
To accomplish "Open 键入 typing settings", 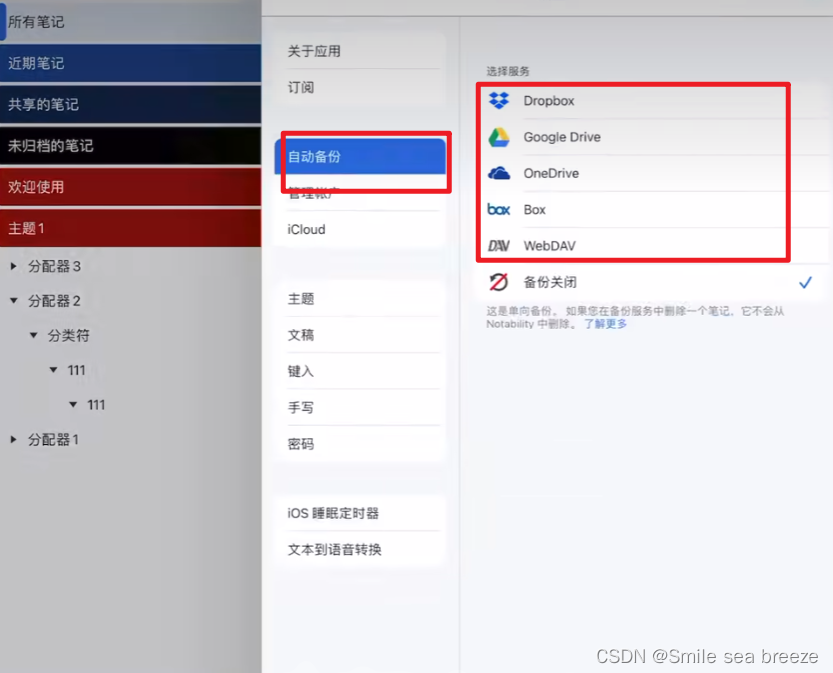I will (x=360, y=371).
